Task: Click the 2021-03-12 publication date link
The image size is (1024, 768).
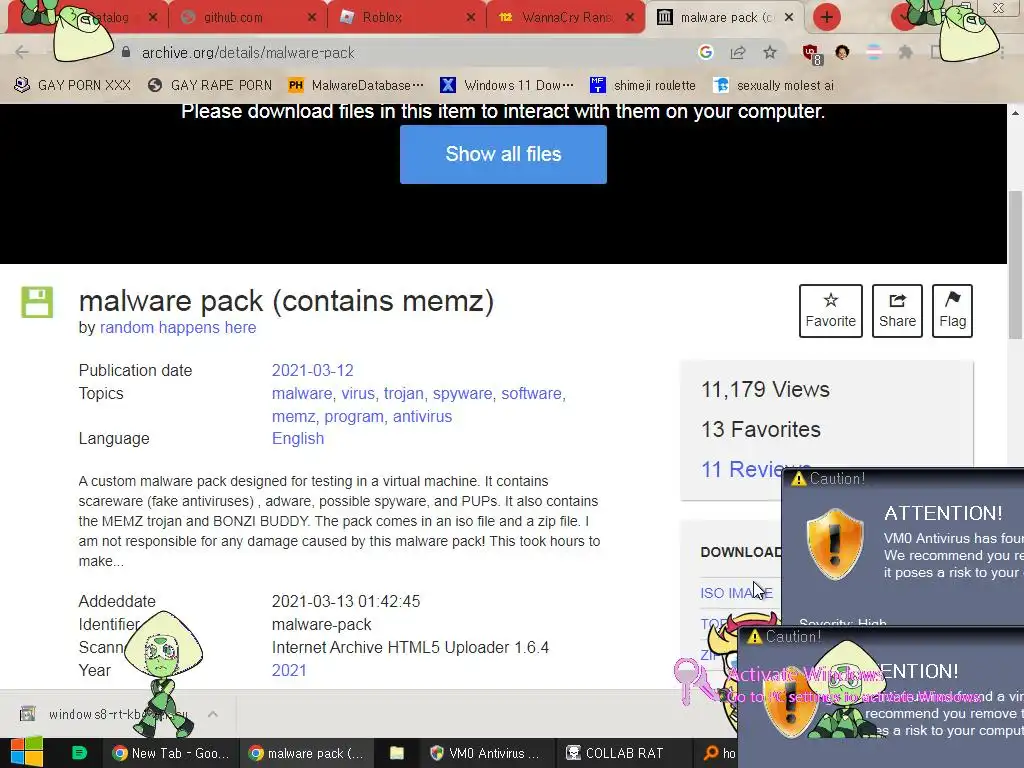Action: click(312, 370)
